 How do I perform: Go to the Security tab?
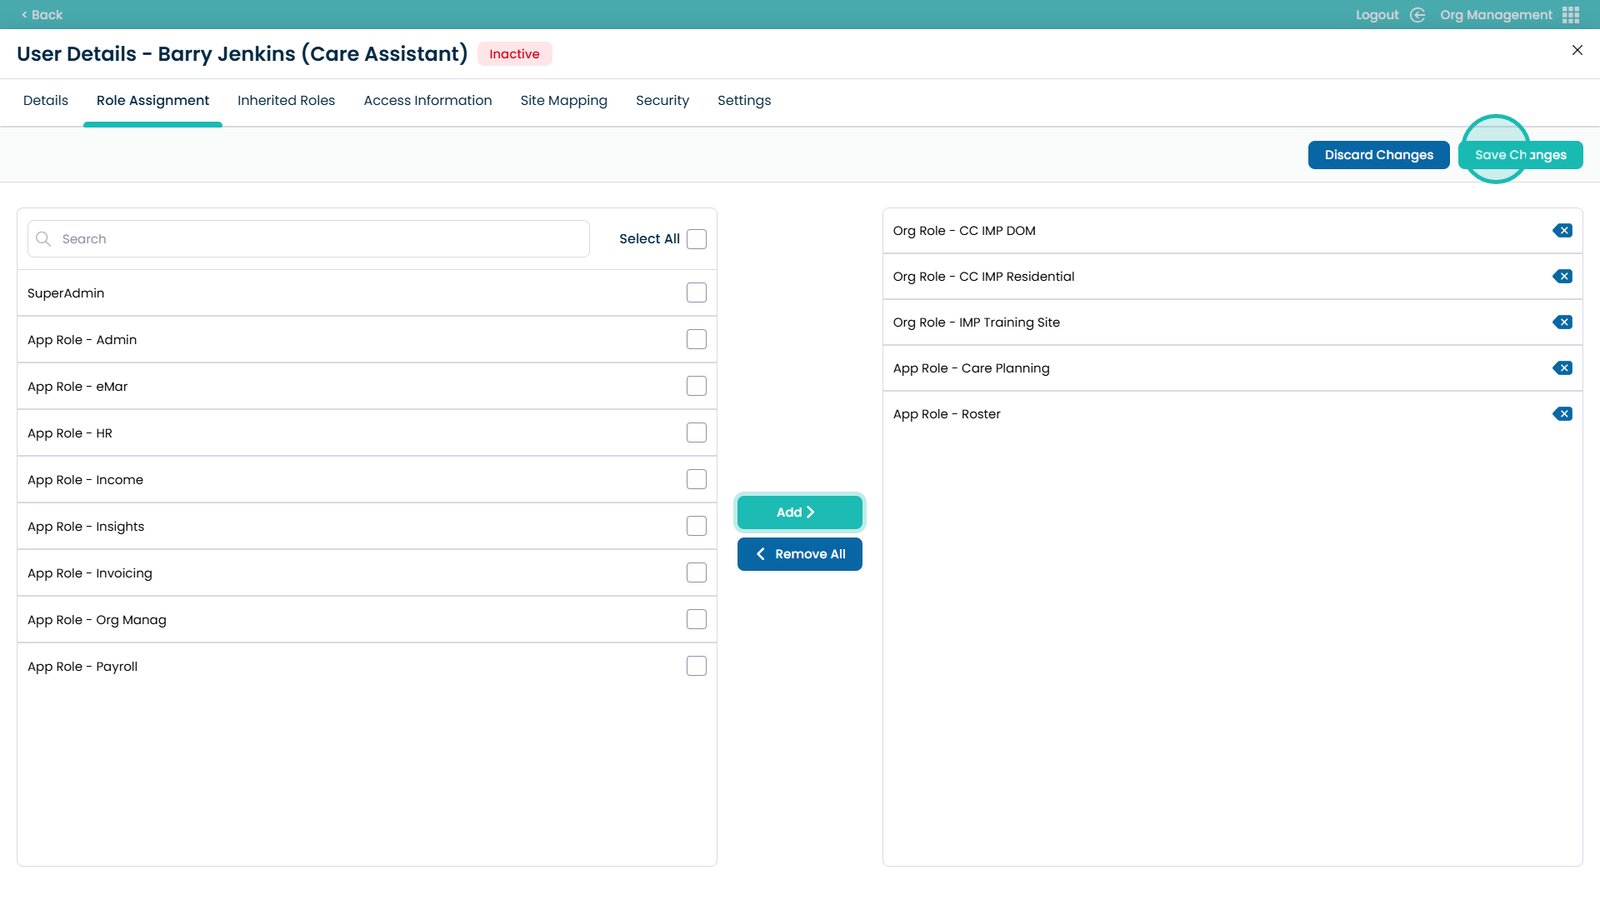[x=662, y=101]
